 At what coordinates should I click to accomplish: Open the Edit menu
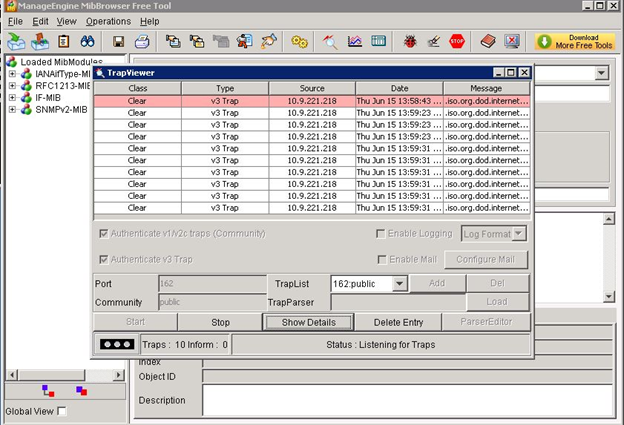pos(40,21)
